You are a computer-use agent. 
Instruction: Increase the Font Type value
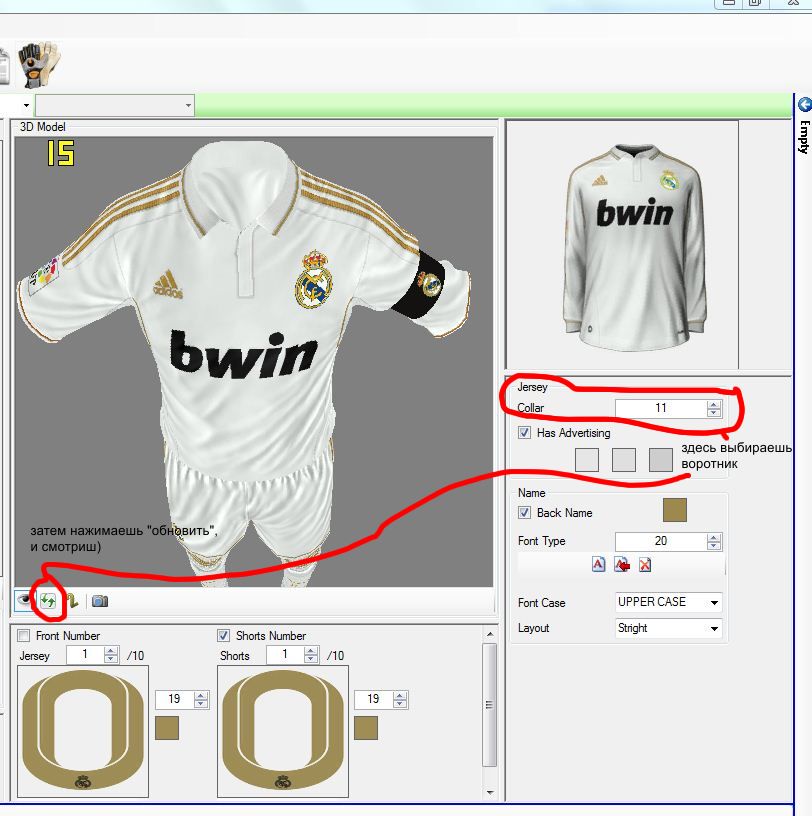714,537
